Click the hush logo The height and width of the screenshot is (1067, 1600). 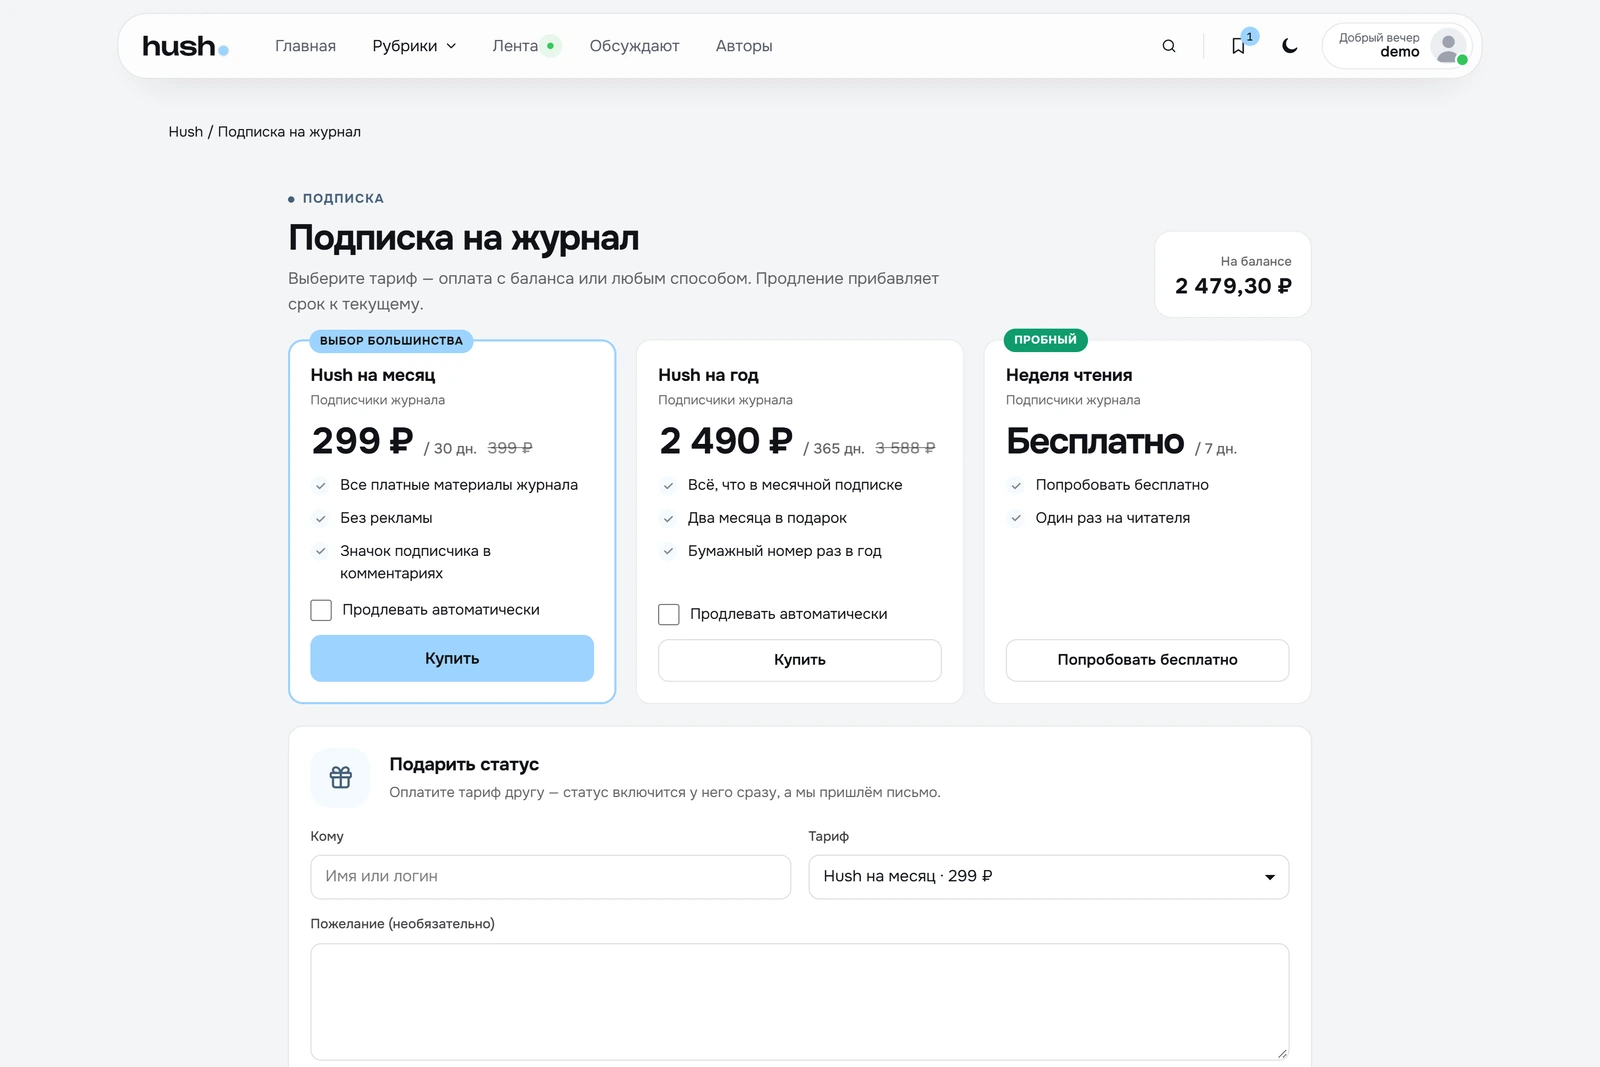pos(185,46)
